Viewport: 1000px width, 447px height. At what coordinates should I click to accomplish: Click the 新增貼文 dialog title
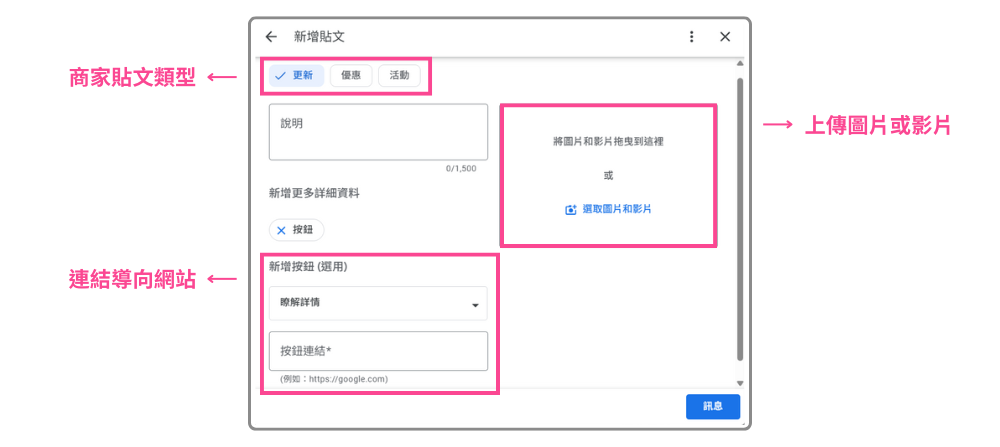[x=319, y=37]
